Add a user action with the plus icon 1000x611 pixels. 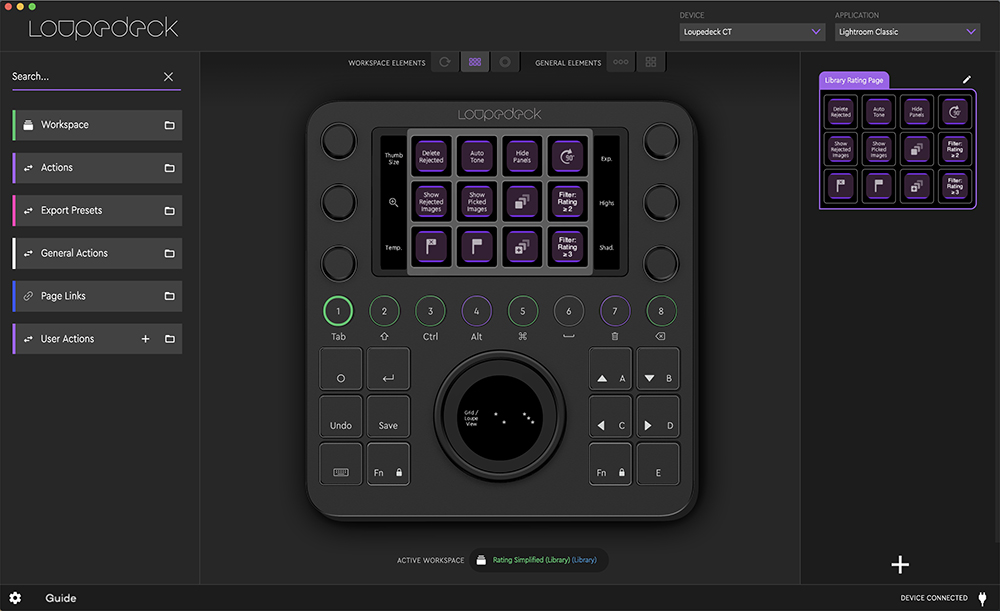145,339
